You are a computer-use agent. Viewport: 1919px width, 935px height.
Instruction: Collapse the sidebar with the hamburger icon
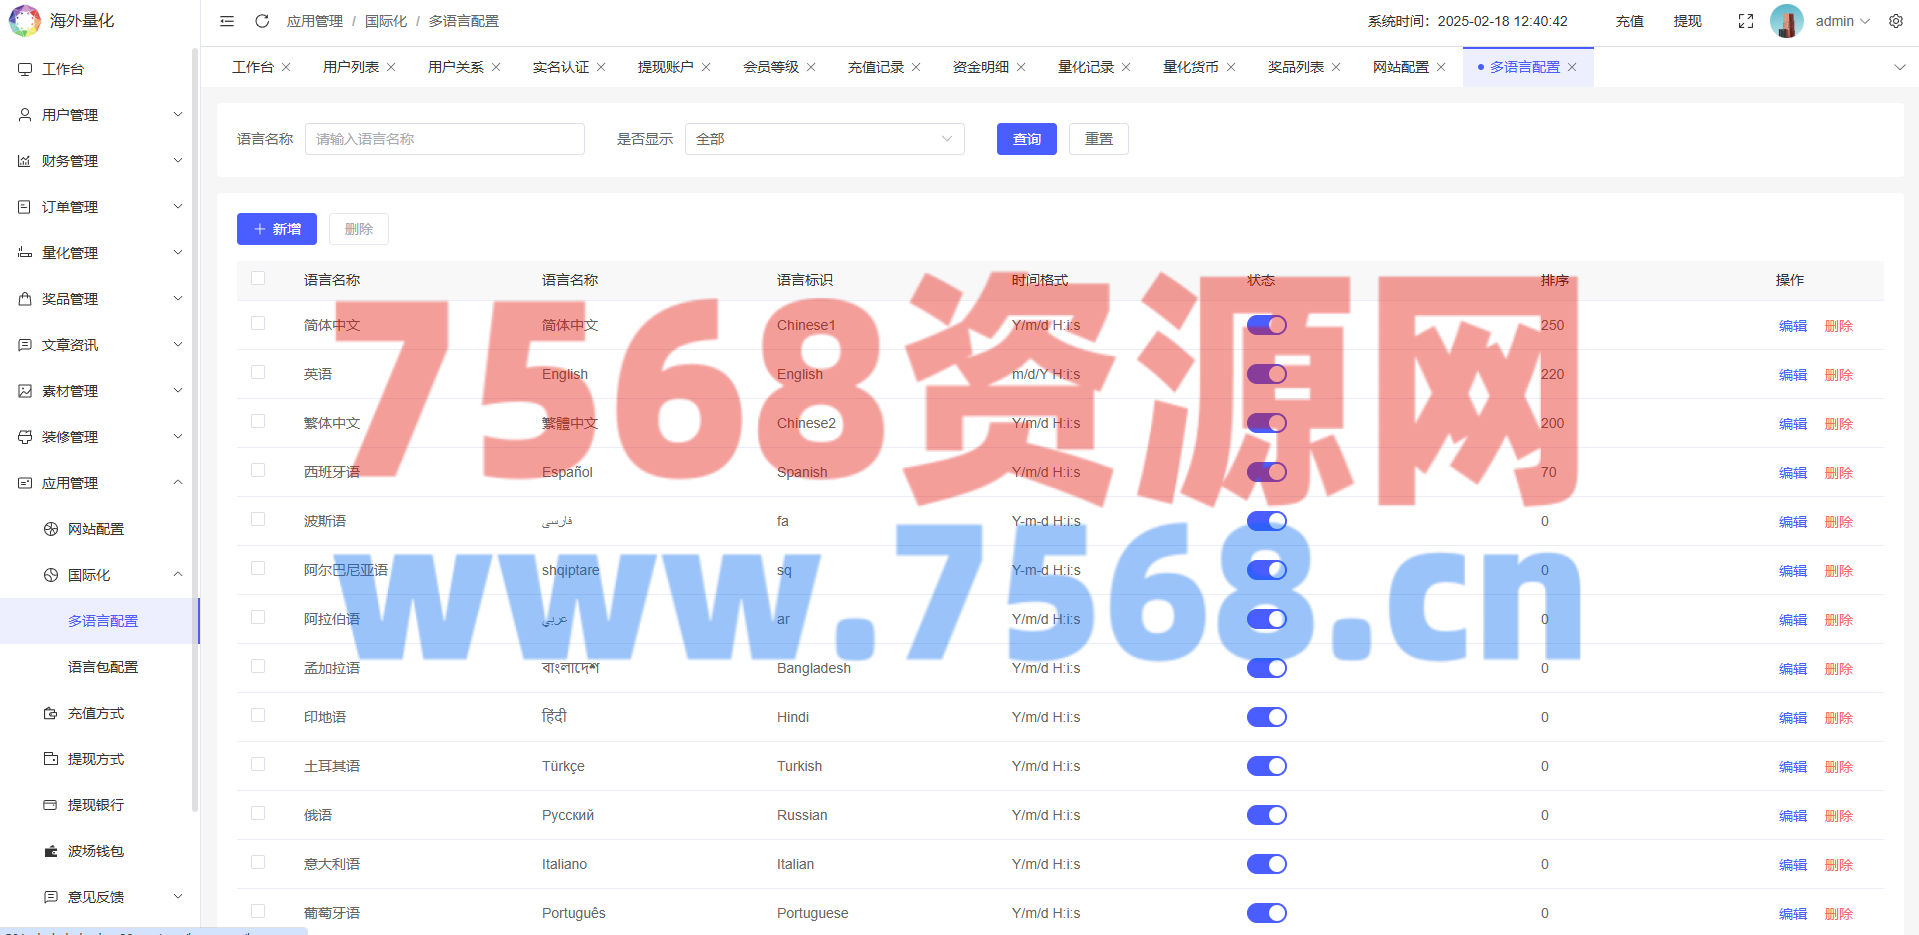click(x=227, y=21)
